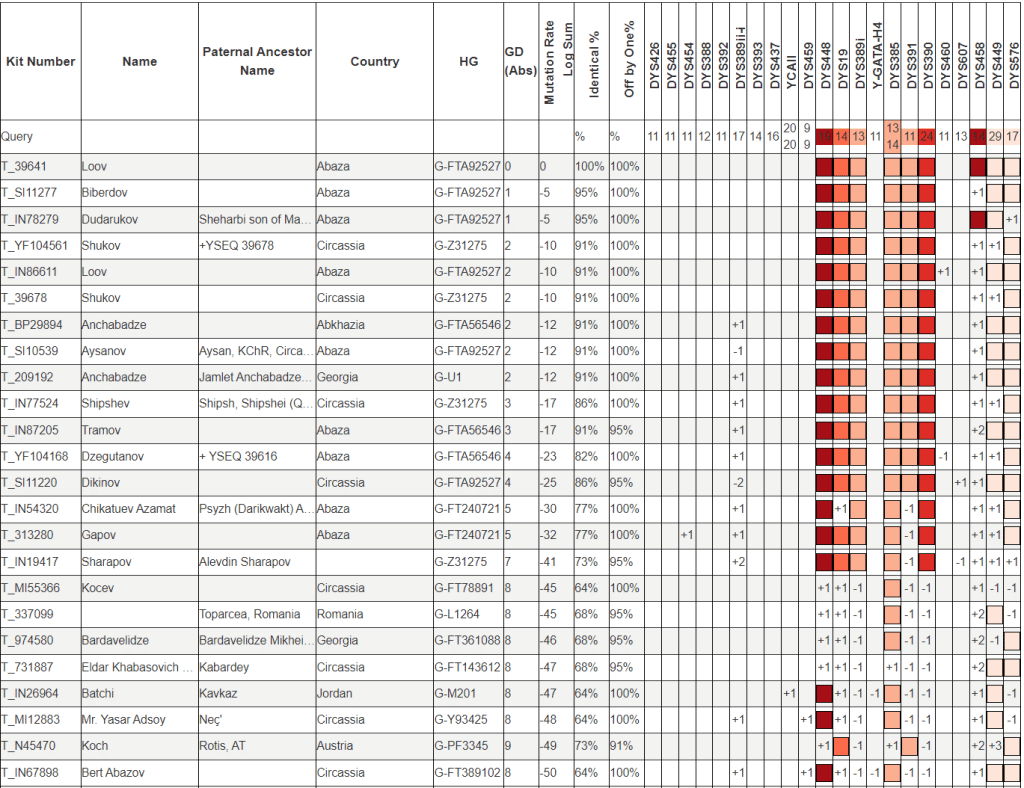Viewport: 1024px width, 788px height.
Task: Click the Kit Number column header
Action: point(40,61)
